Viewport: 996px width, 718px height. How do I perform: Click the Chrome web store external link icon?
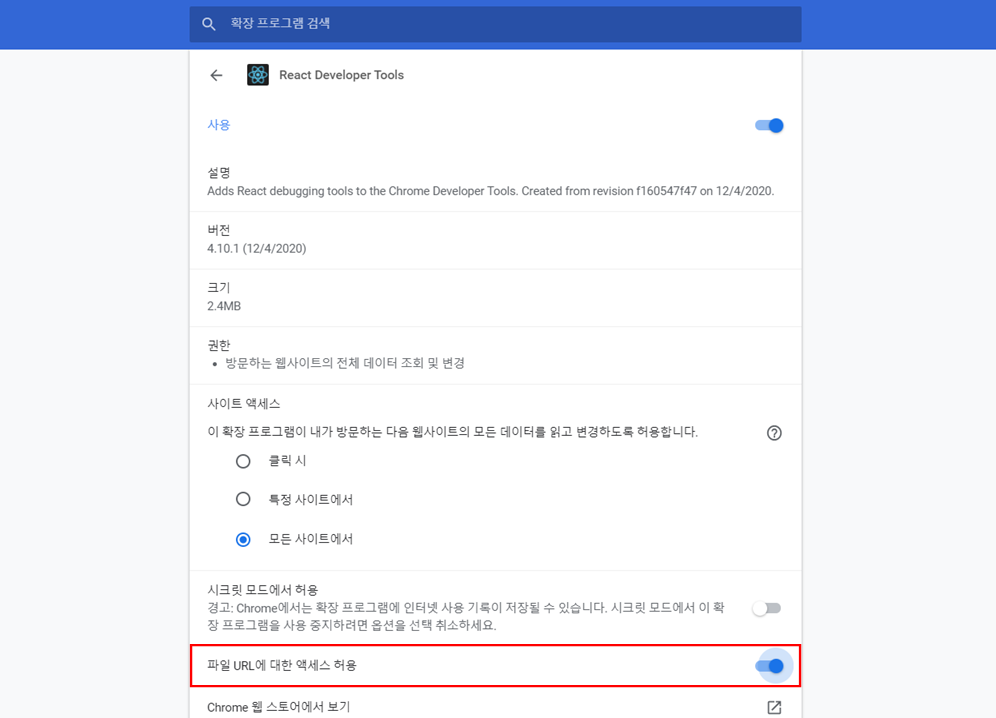point(774,707)
